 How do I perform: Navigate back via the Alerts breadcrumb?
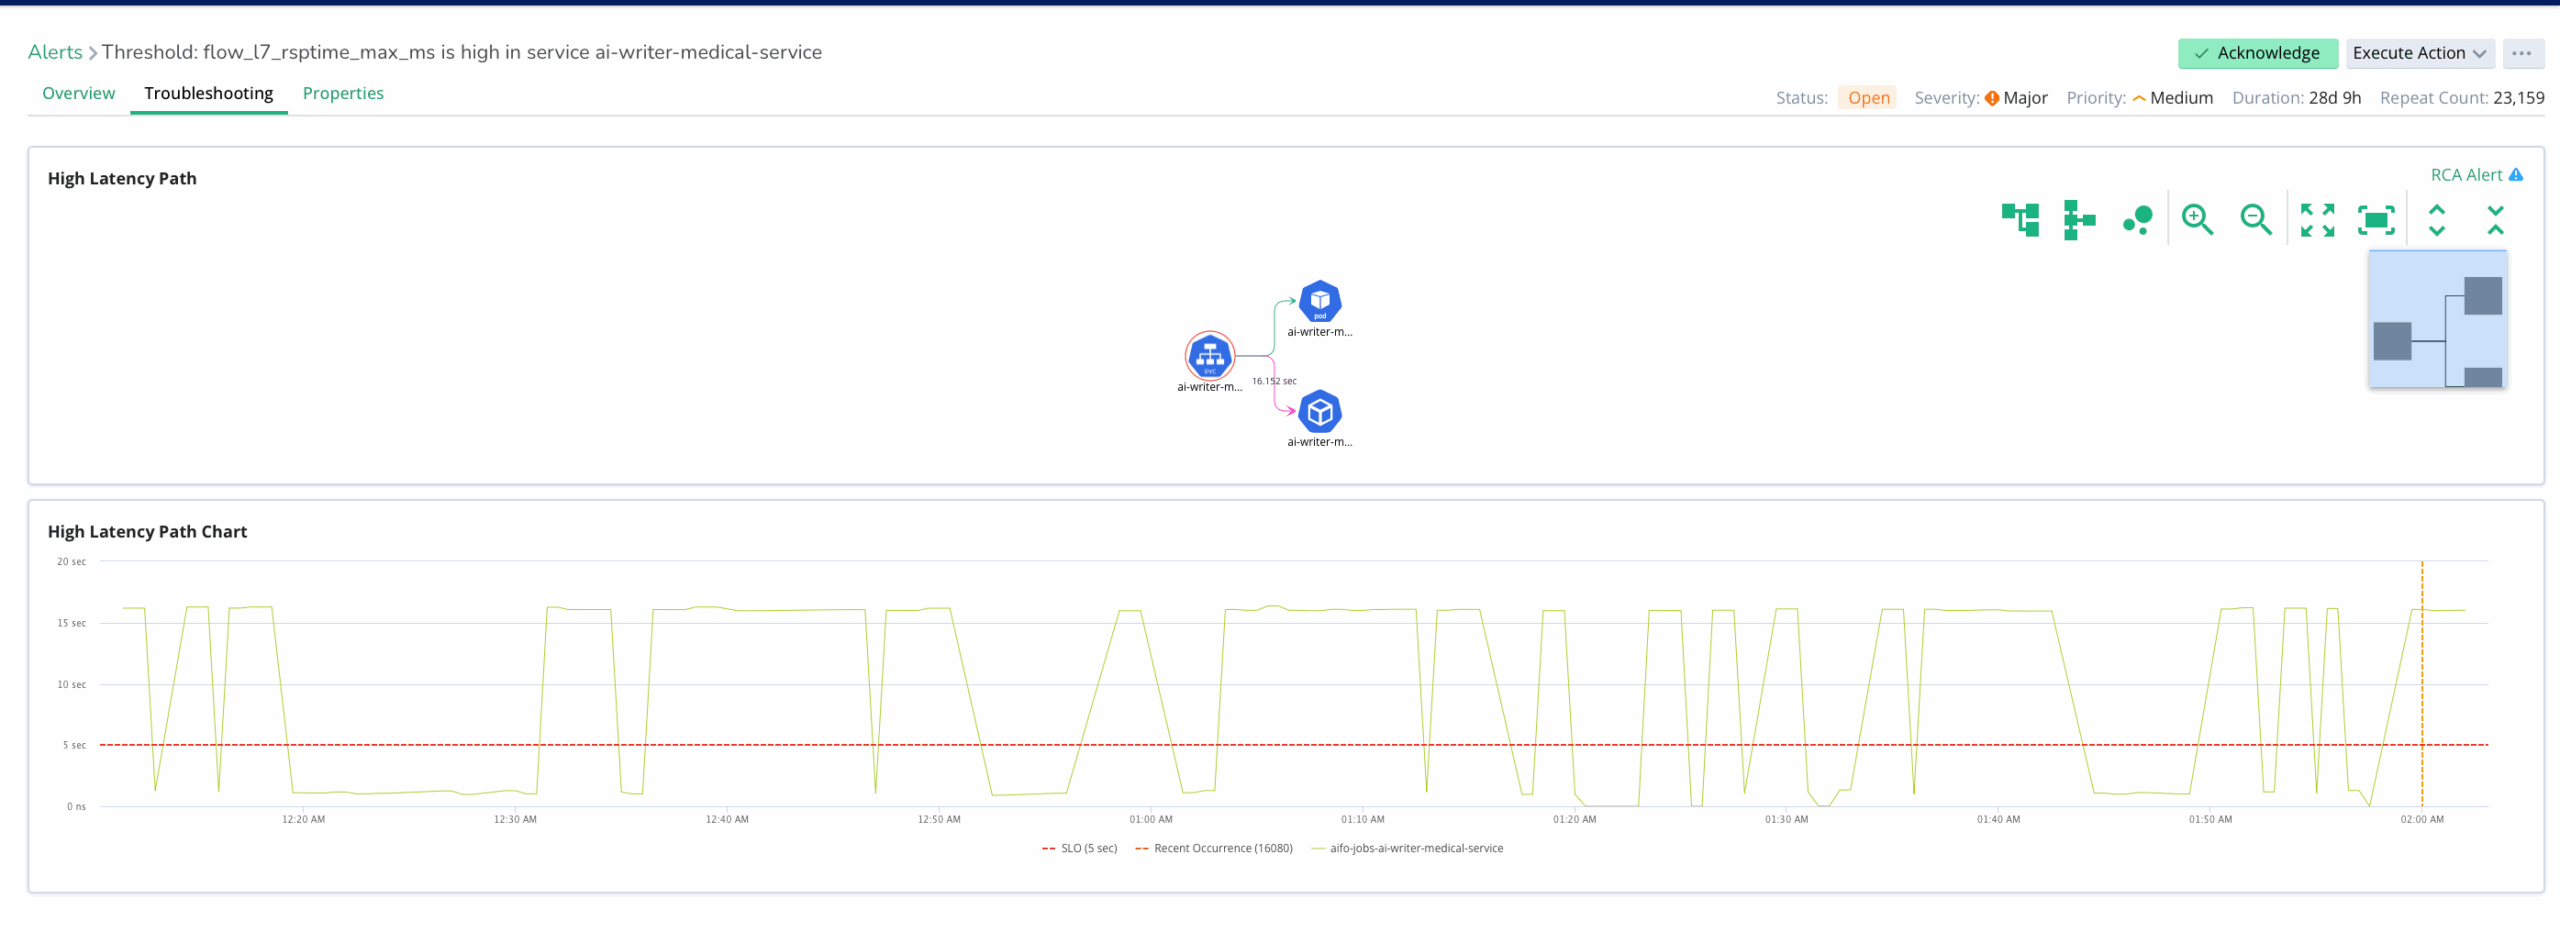54,52
